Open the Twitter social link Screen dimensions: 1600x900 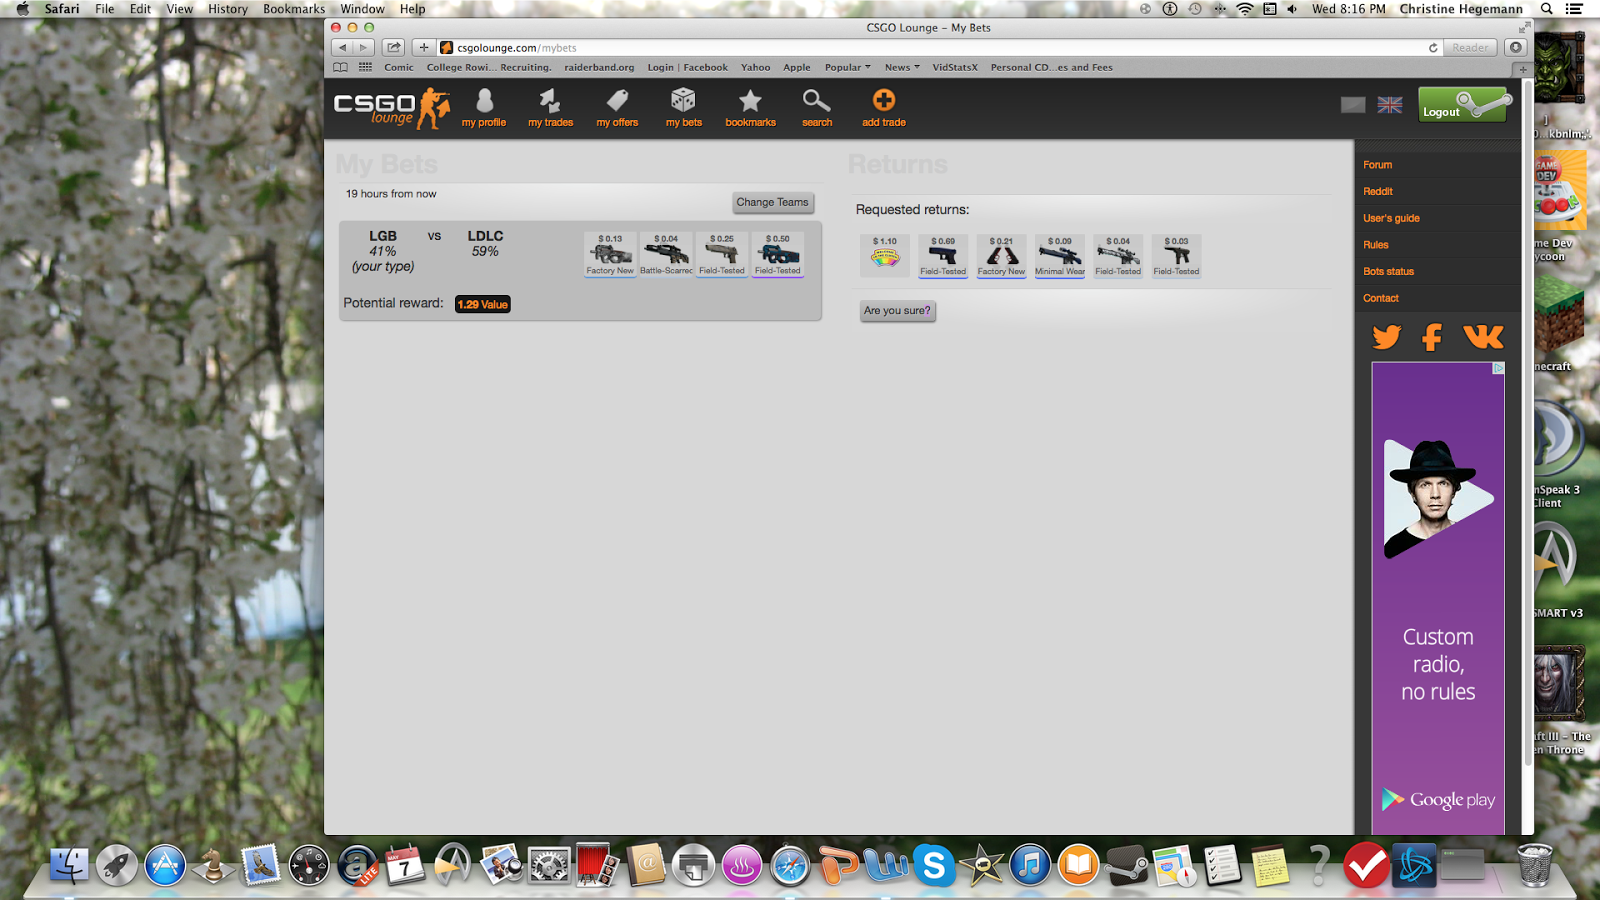click(1386, 337)
